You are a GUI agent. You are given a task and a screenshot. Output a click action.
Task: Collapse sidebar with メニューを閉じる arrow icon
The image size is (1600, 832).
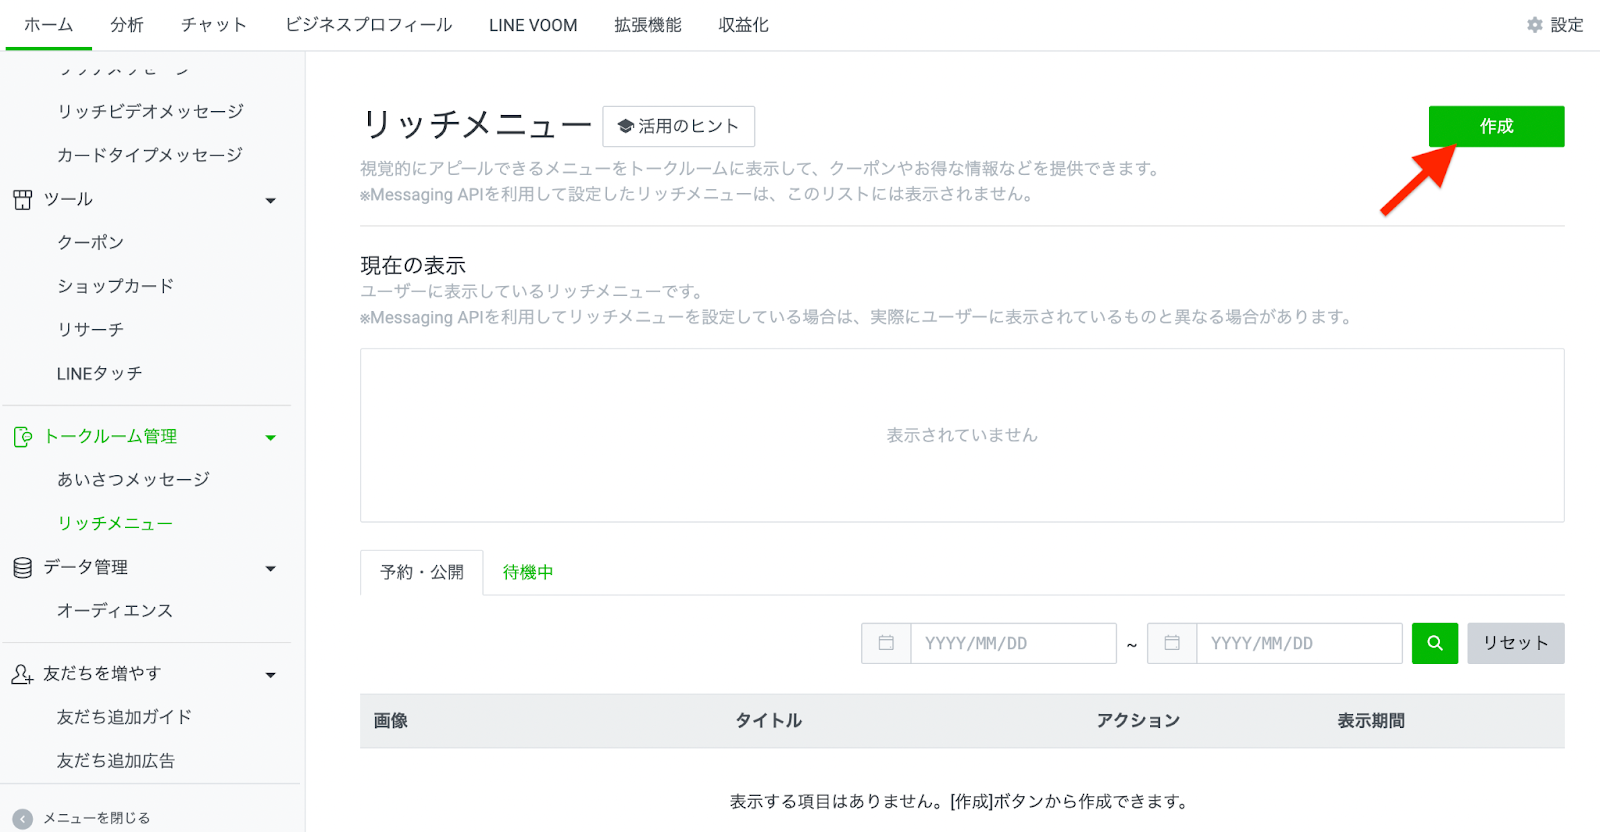point(23,818)
